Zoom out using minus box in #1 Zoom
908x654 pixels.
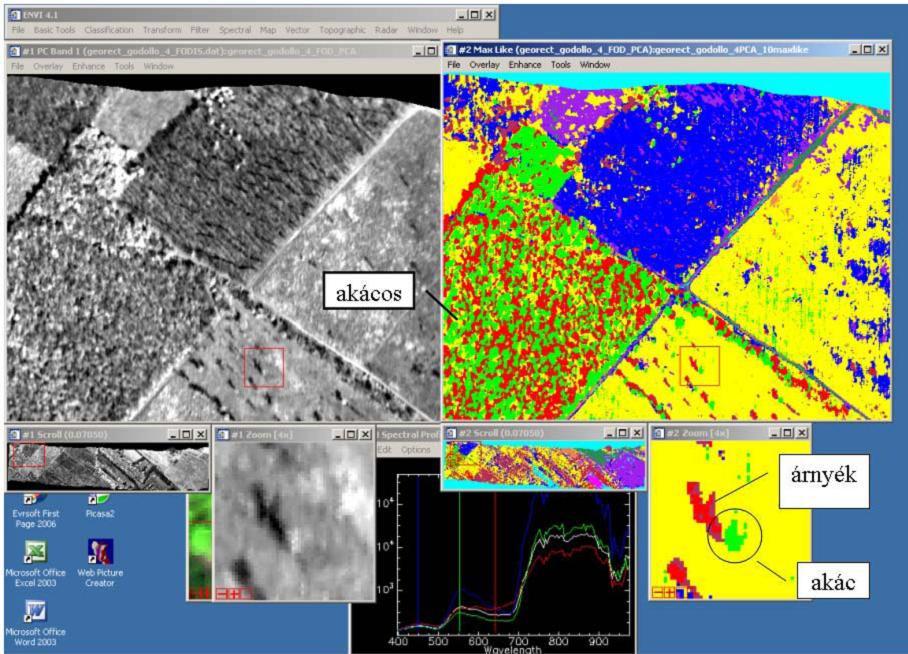click(221, 593)
